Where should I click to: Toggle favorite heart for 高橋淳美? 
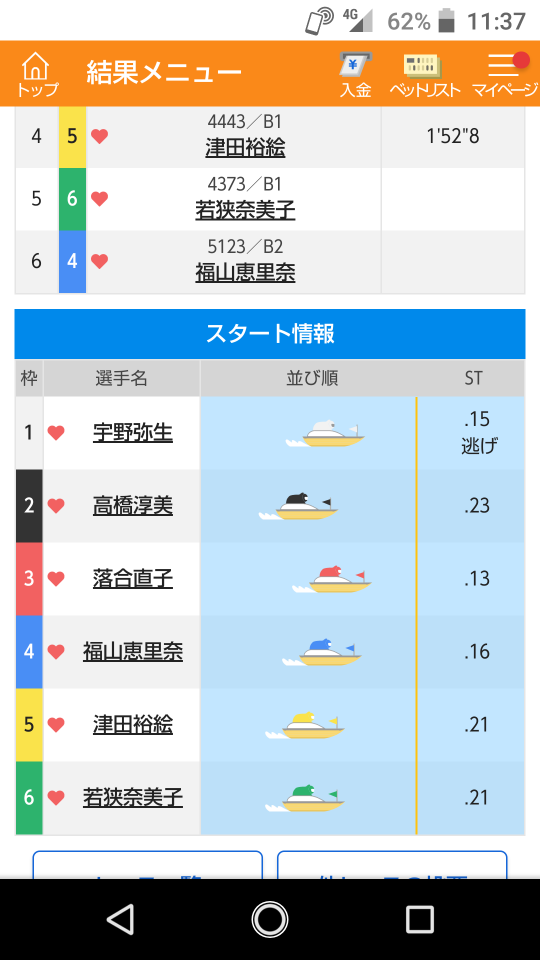point(56,506)
